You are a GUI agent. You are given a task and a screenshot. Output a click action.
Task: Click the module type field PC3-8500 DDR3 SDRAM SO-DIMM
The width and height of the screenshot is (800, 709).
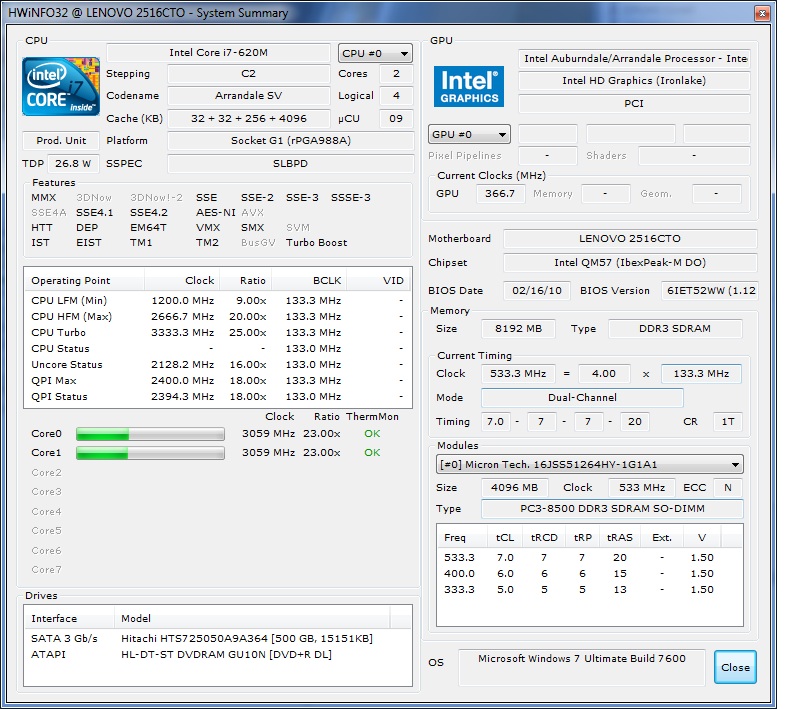tap(612, 509)
